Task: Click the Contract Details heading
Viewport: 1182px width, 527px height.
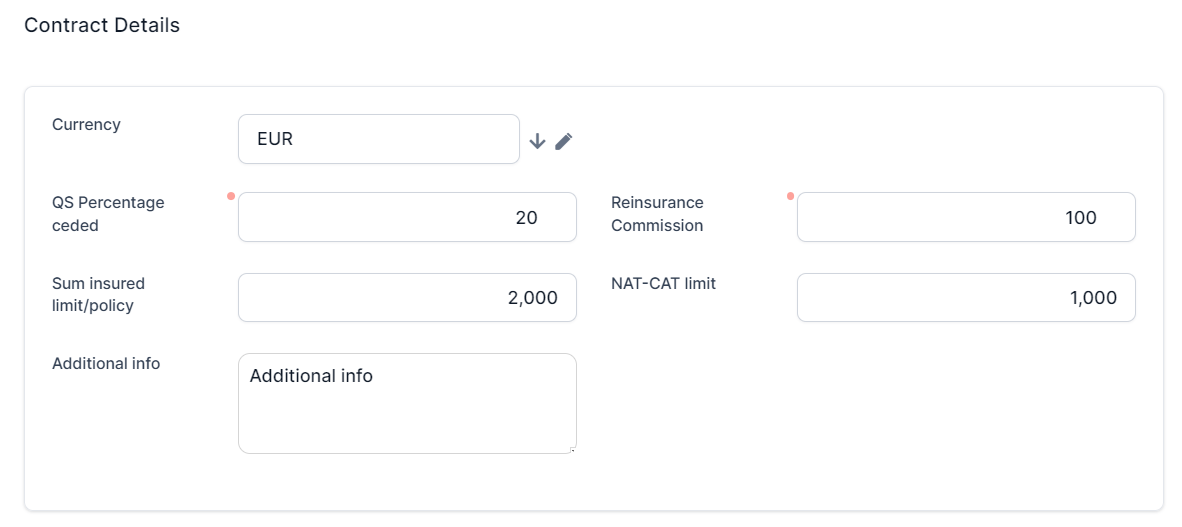Action: [x=102, y=26]
